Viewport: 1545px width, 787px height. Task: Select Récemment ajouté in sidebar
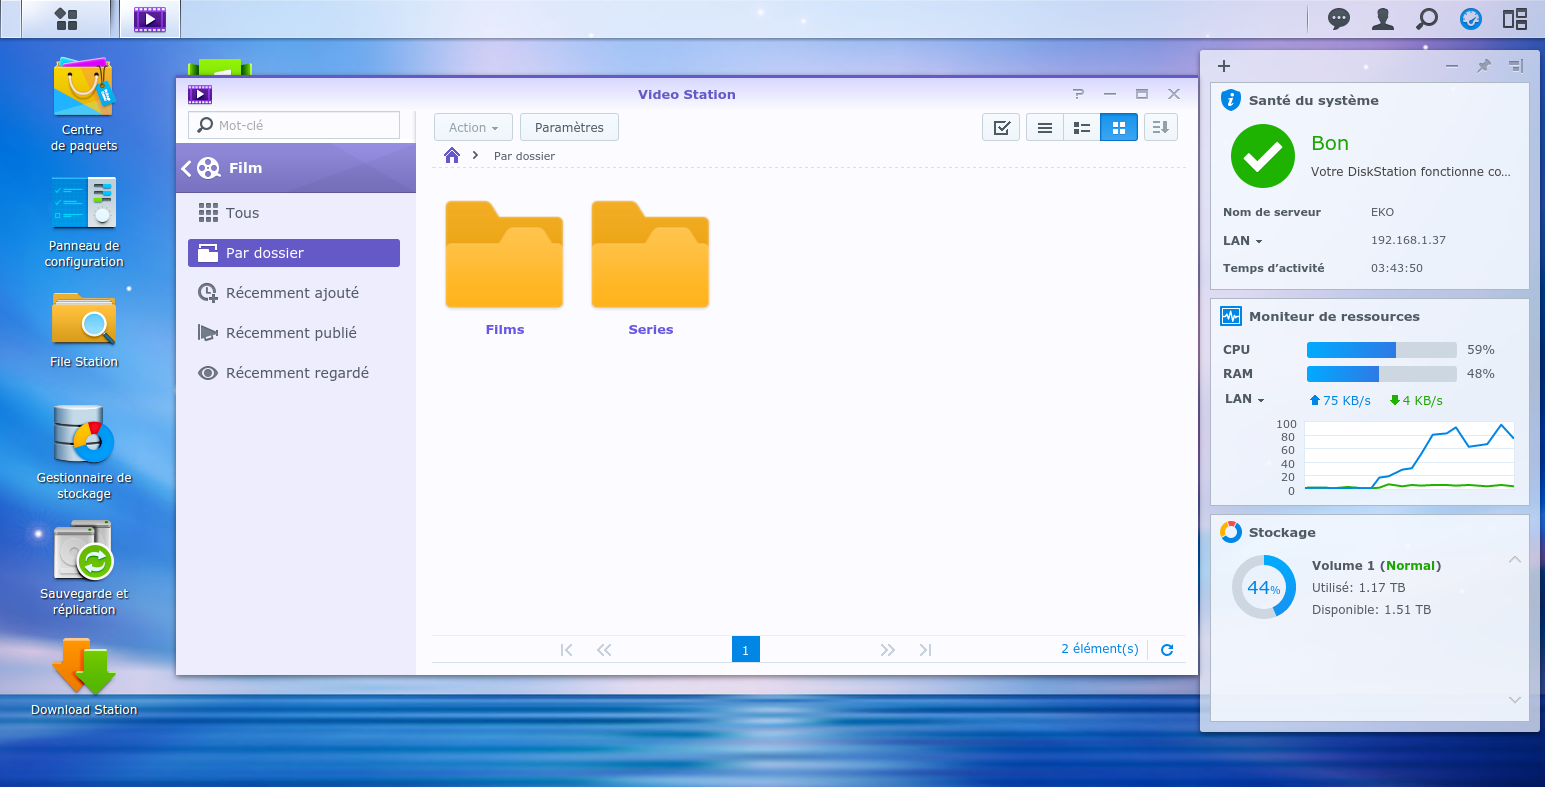click(292, 293)
